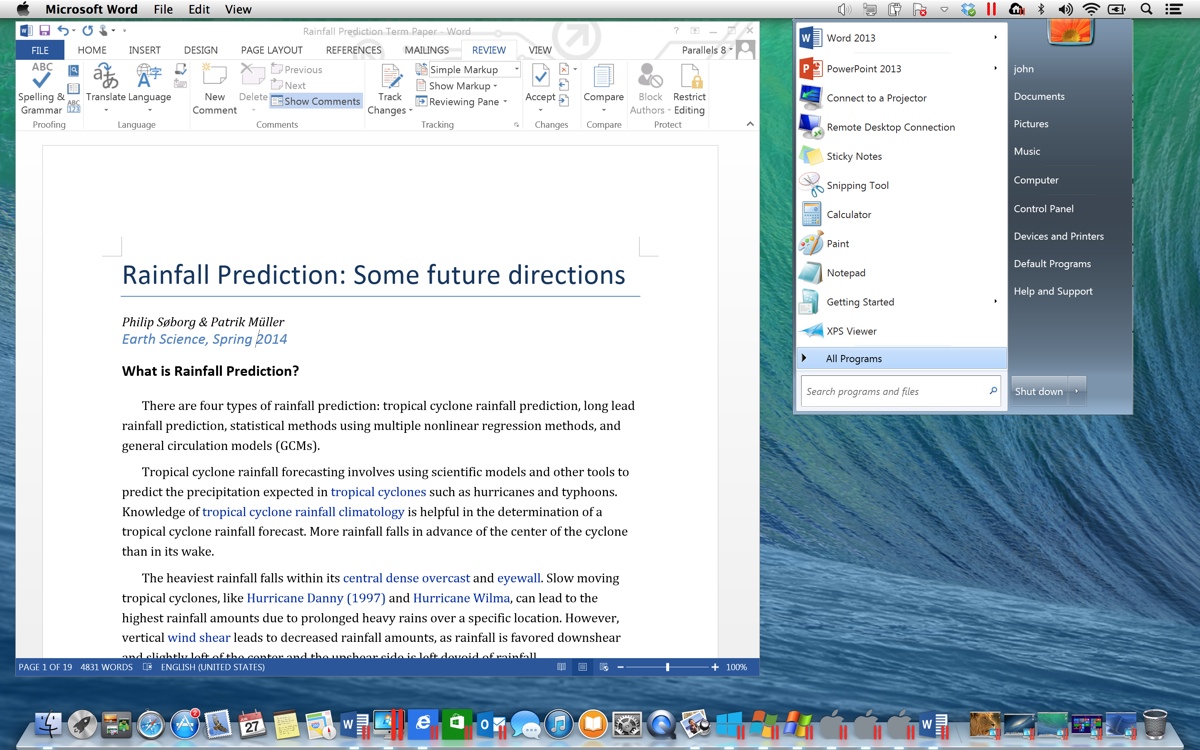Open Internet Explorer in the Dock

point(423,724)
